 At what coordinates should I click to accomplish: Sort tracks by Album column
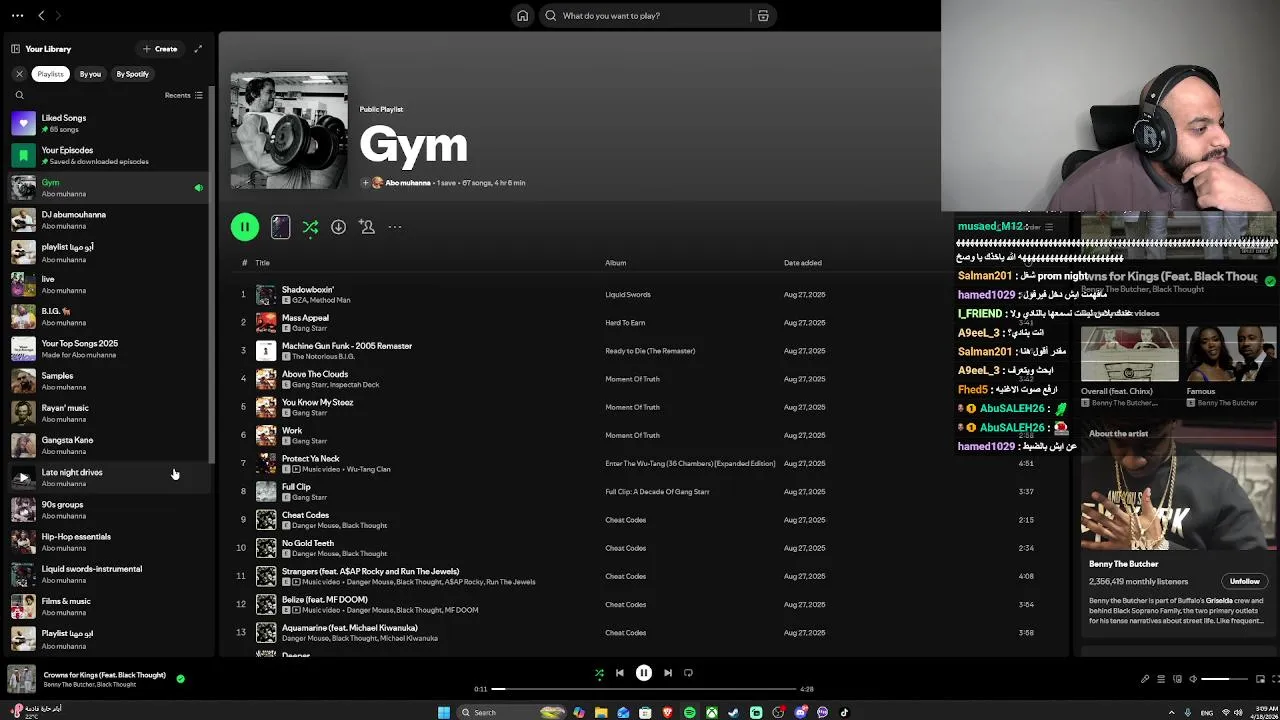click(615, 263)
